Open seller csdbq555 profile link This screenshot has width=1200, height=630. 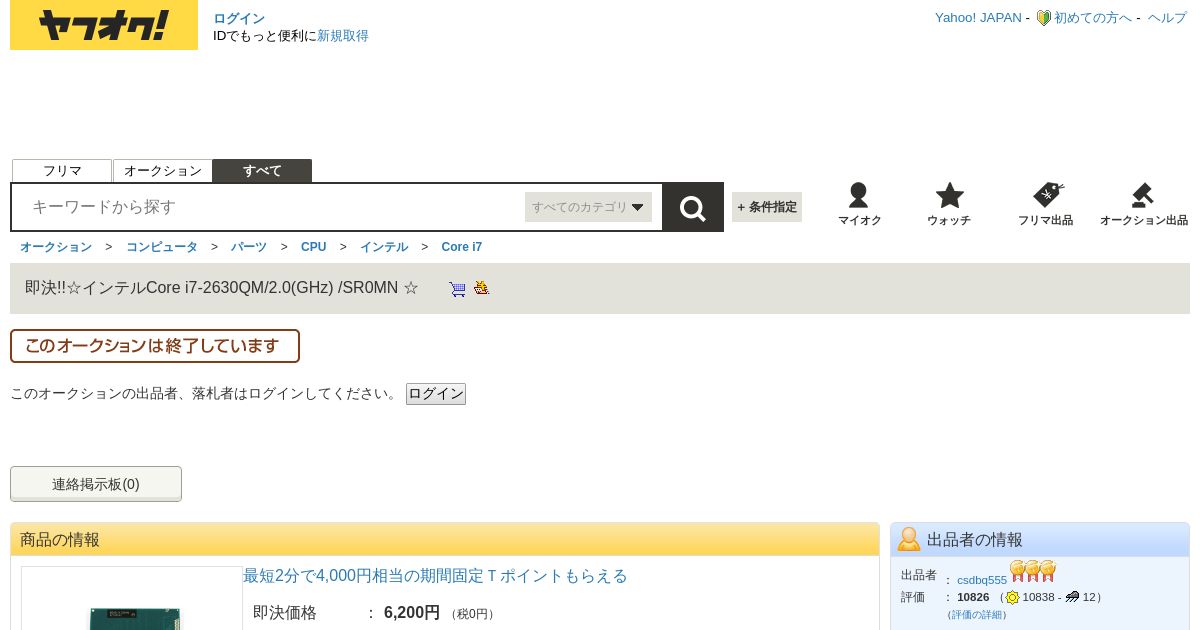click(x=982, y=580)
